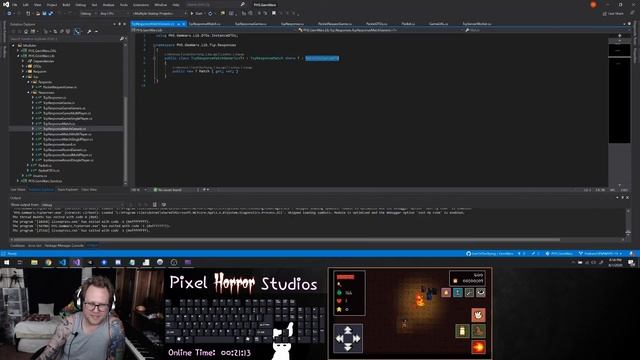The image size is (640, 360).
Task: Open the Tools menu
Action: pos(124,5)
